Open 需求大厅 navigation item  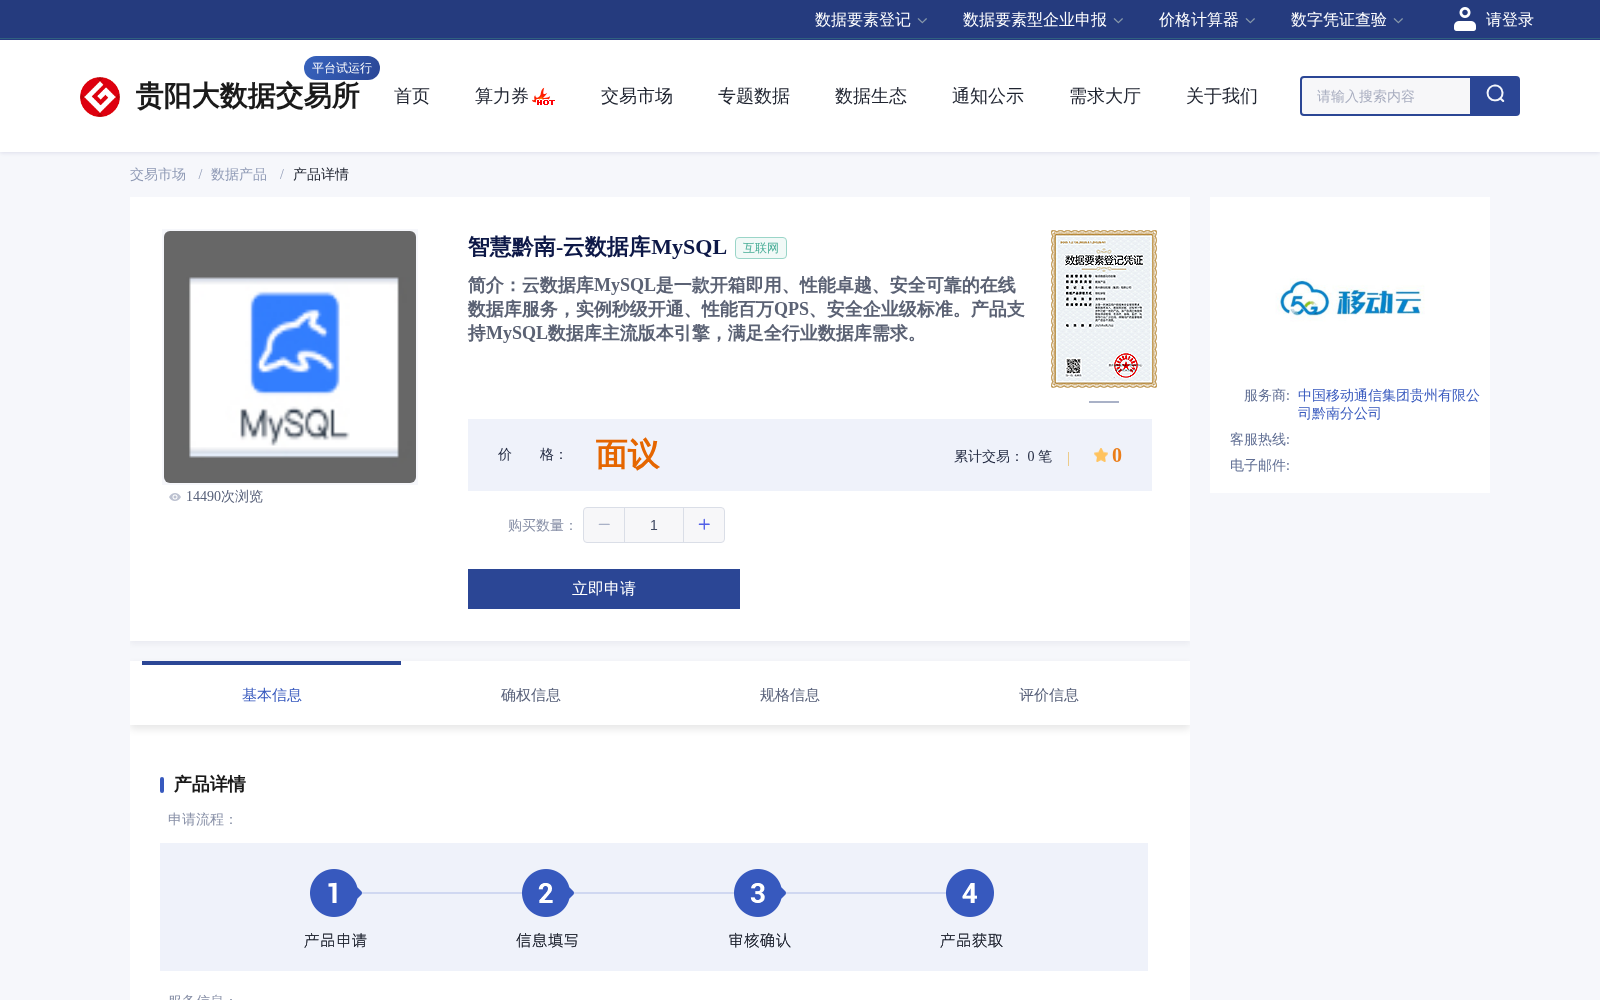coord(1105,96)
